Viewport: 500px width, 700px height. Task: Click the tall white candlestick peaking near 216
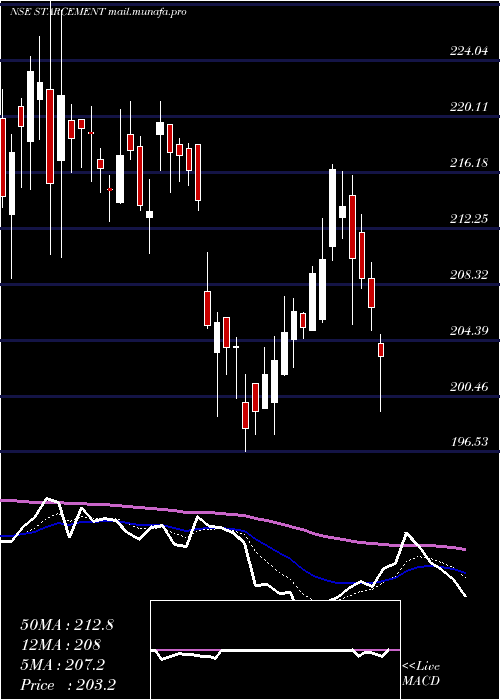click(333, 208)
